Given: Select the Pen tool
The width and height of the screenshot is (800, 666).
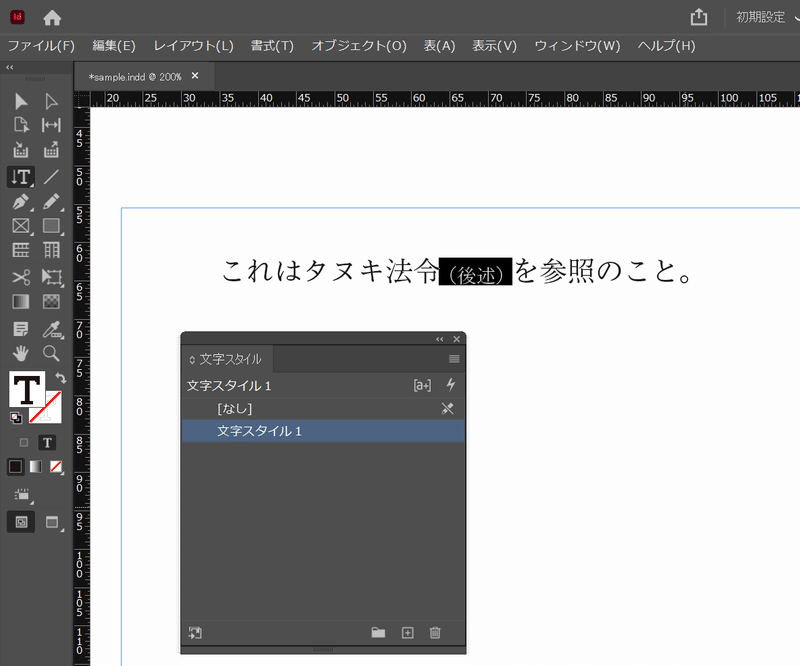Looking at the screenshot, I should (20, 202).
